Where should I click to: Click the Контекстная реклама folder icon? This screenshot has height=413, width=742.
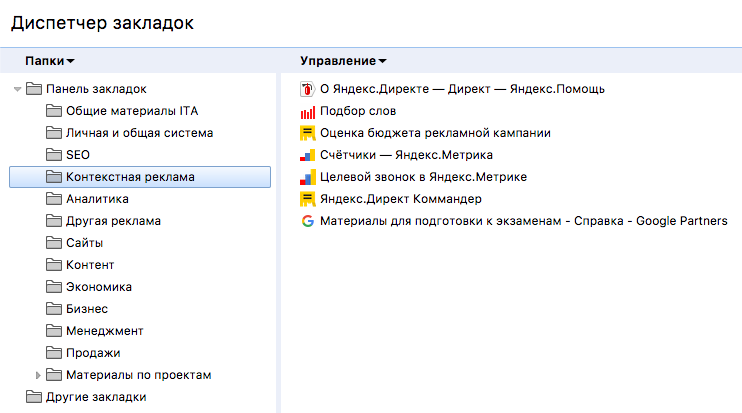53,177
